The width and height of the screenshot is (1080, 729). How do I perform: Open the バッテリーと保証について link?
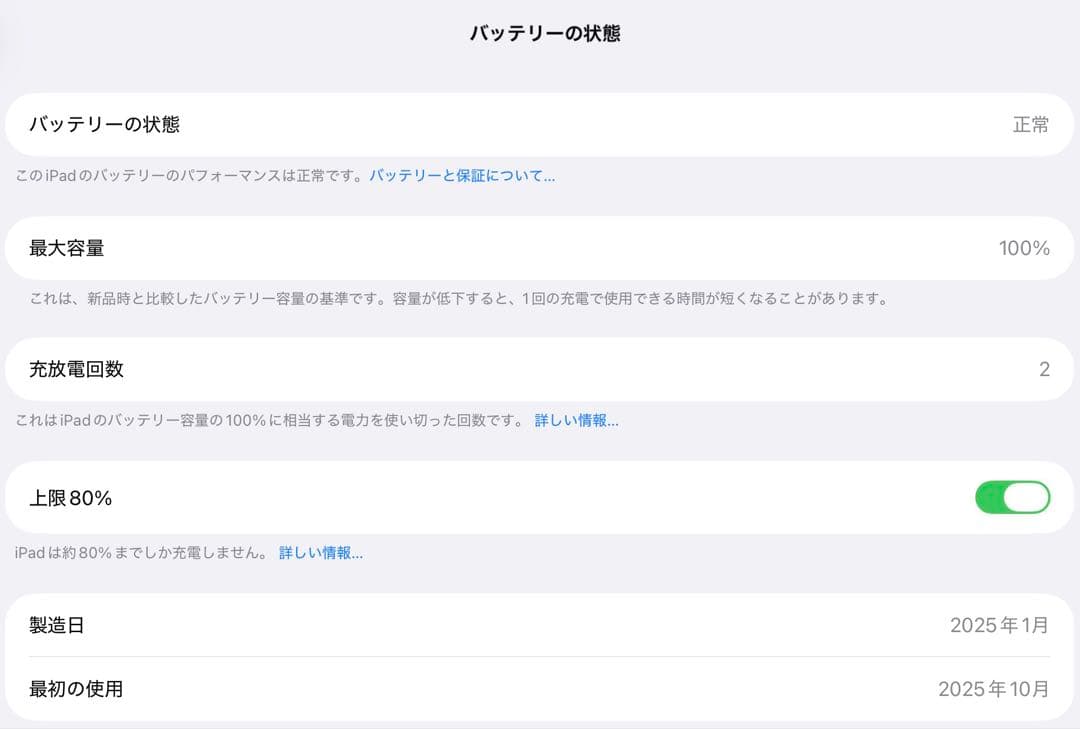[462, 176]
